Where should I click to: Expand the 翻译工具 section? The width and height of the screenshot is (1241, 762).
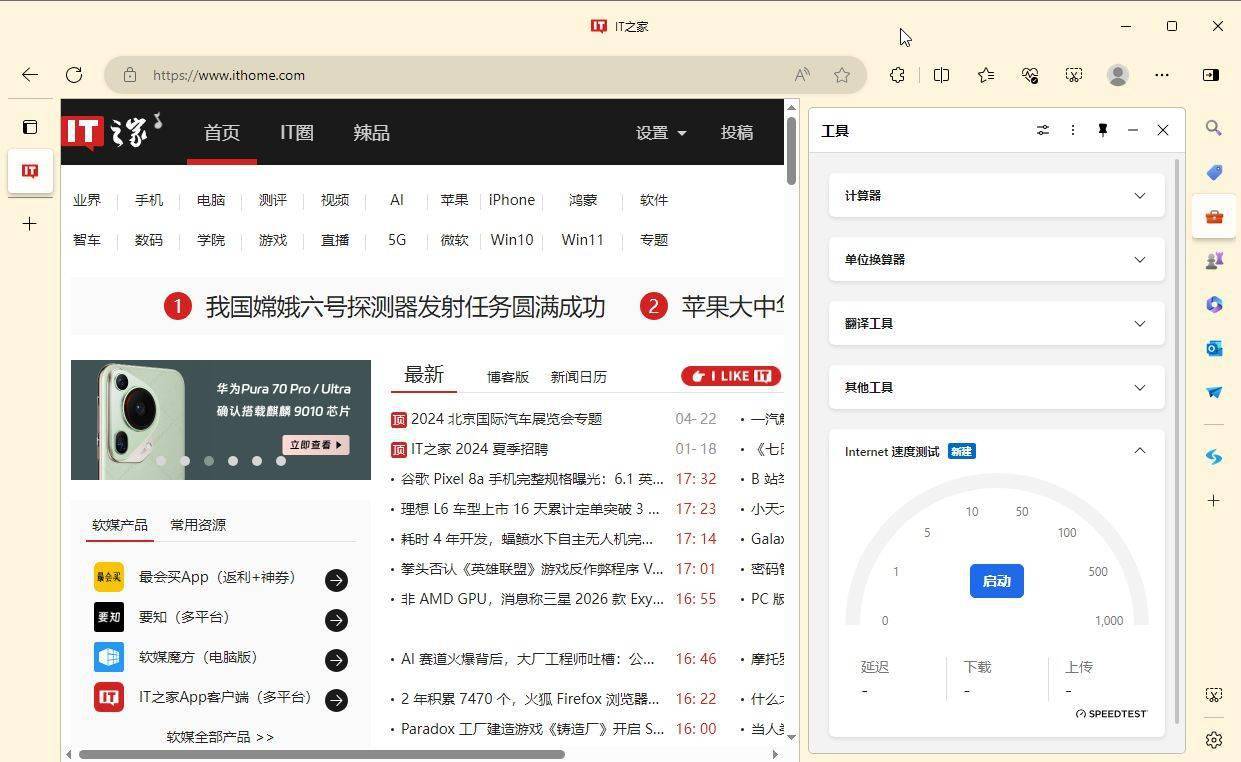996,324
